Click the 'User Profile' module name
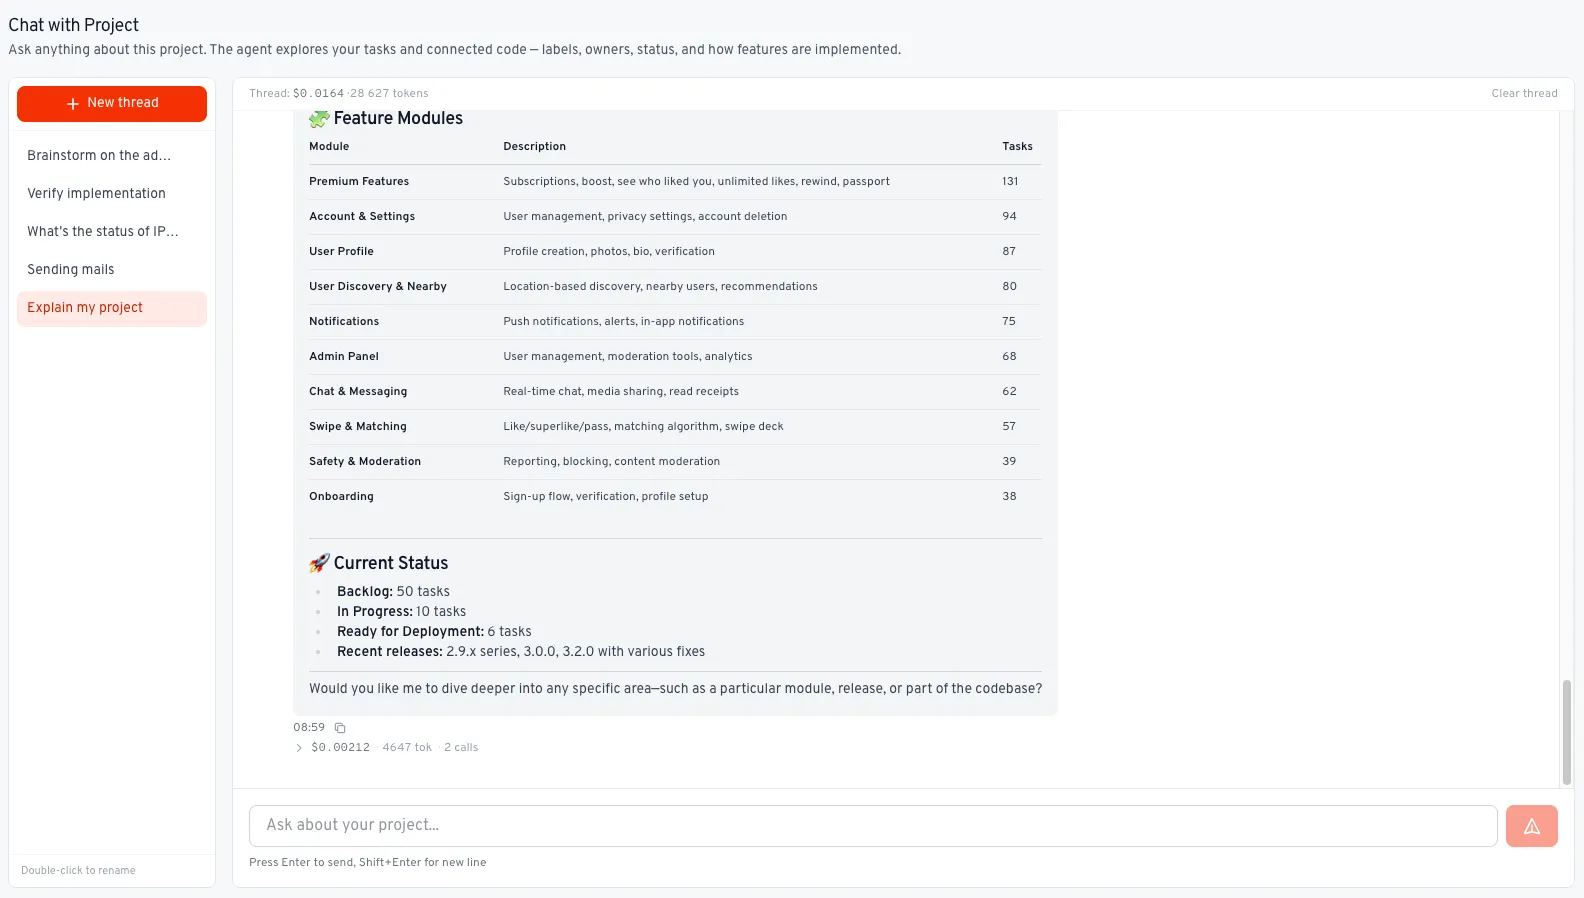This screenshot has height=898, width=1584. pyautogui.click(x=341, y=252)
